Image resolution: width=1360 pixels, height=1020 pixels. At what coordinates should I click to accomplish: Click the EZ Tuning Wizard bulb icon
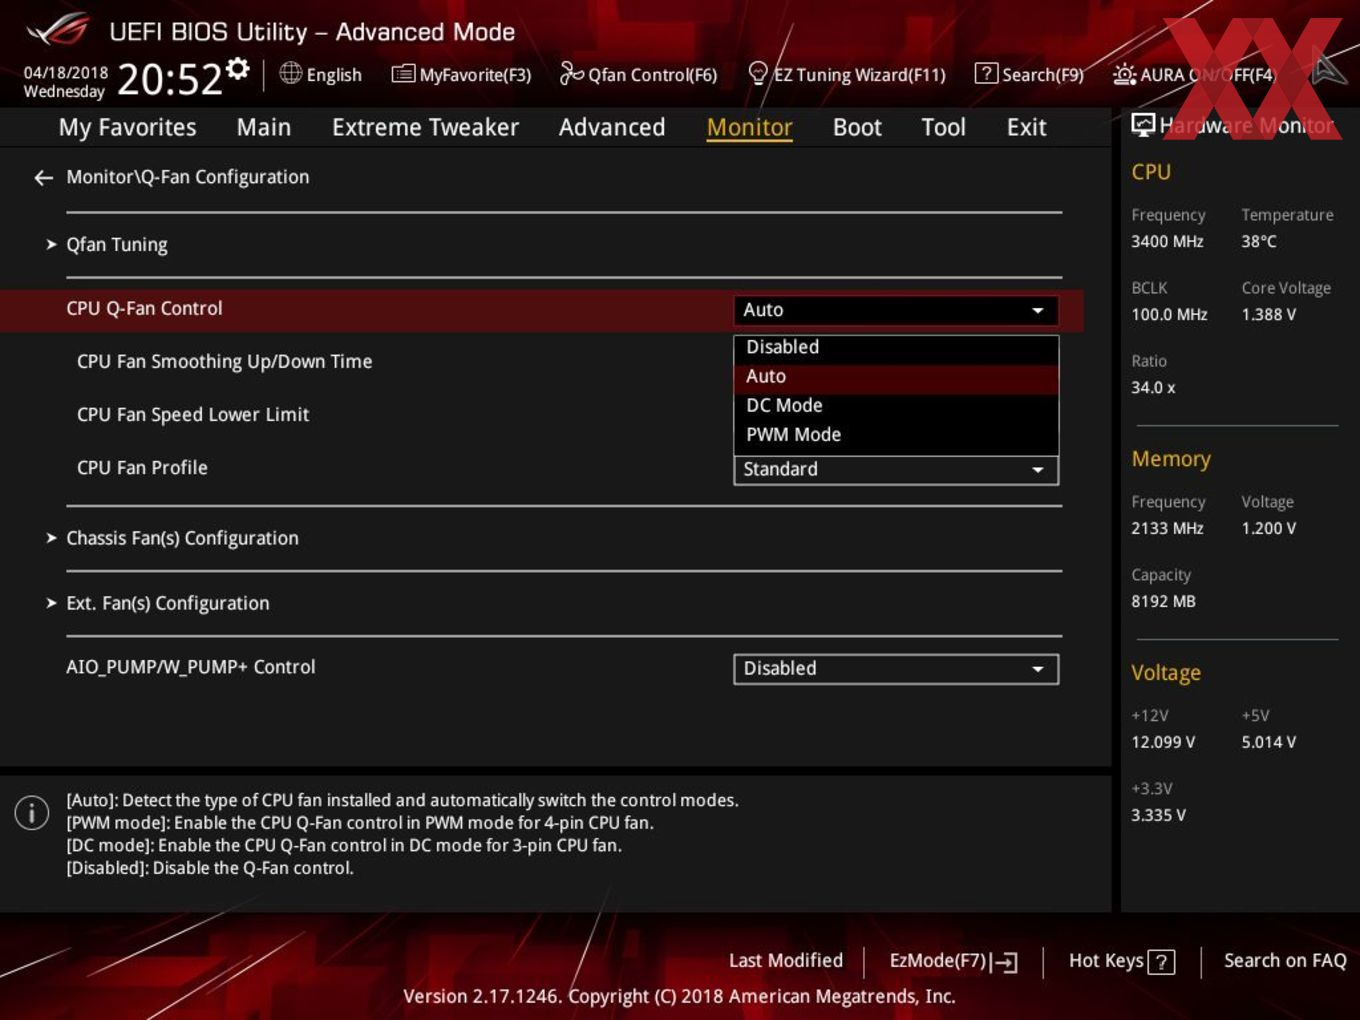pos(758,73)
